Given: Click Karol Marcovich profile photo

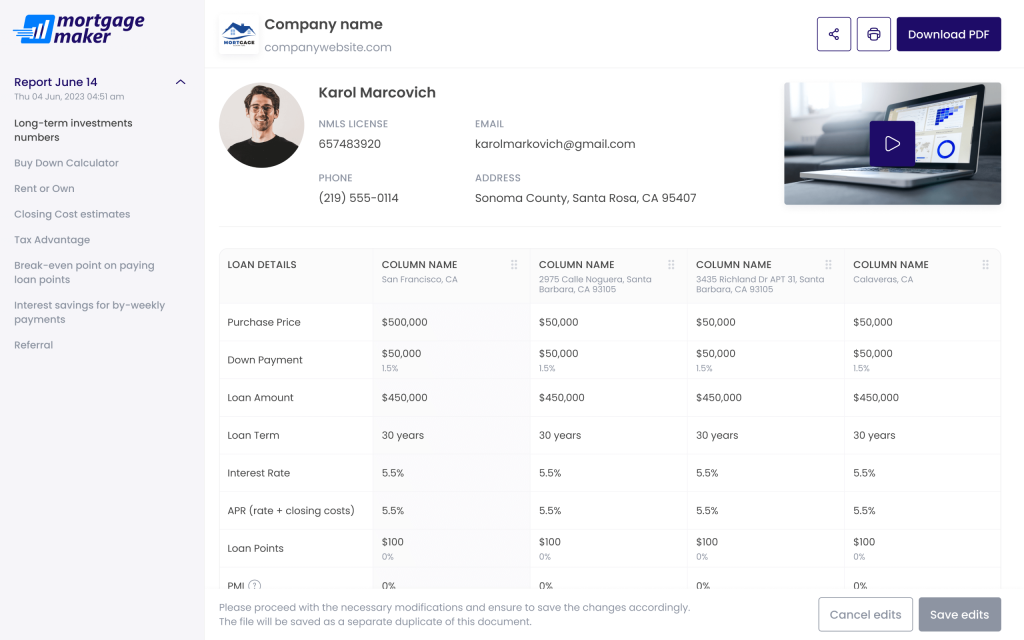Looking at the screenshot, I should pos(261,125).
